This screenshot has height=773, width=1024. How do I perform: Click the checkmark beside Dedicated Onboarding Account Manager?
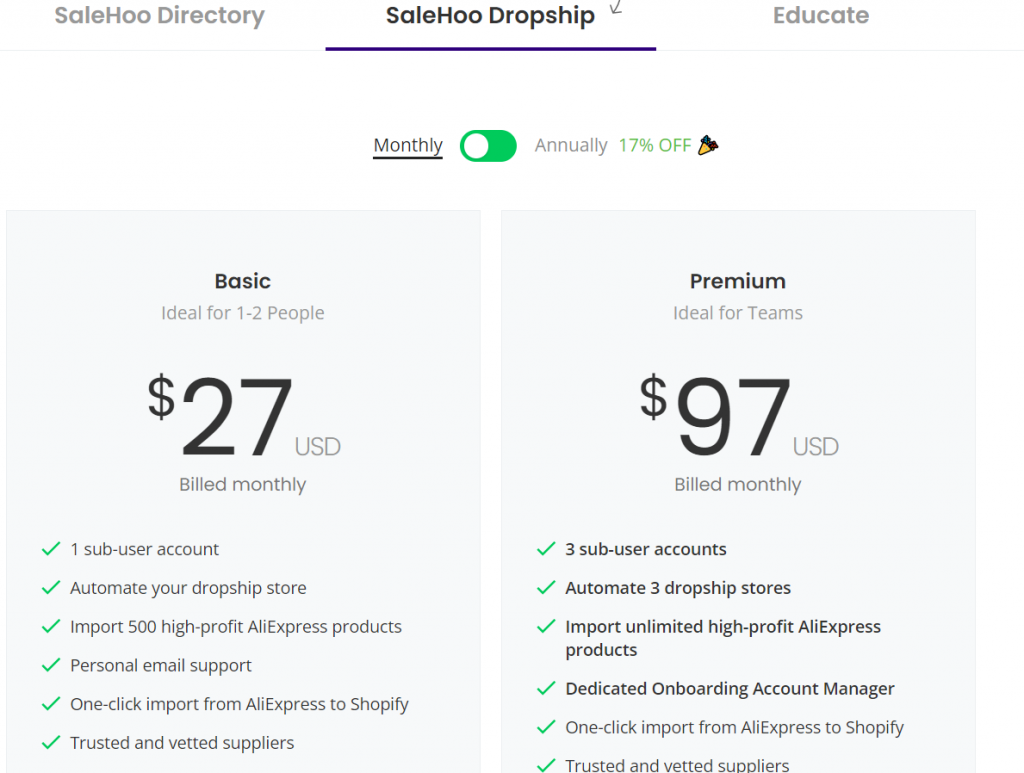pos(546,688)
